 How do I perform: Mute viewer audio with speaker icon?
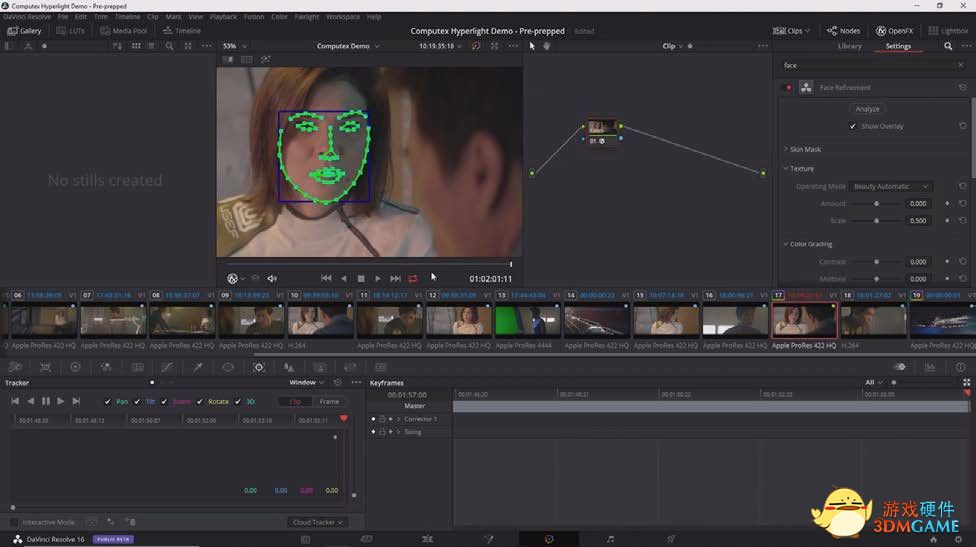[x=272, y=278]
